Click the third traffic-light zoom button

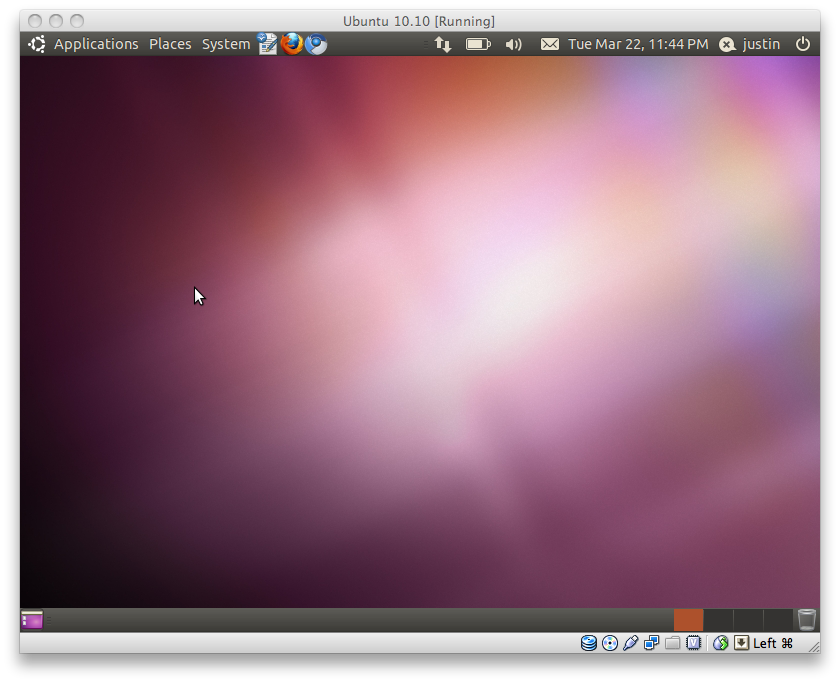pos(77,21)
